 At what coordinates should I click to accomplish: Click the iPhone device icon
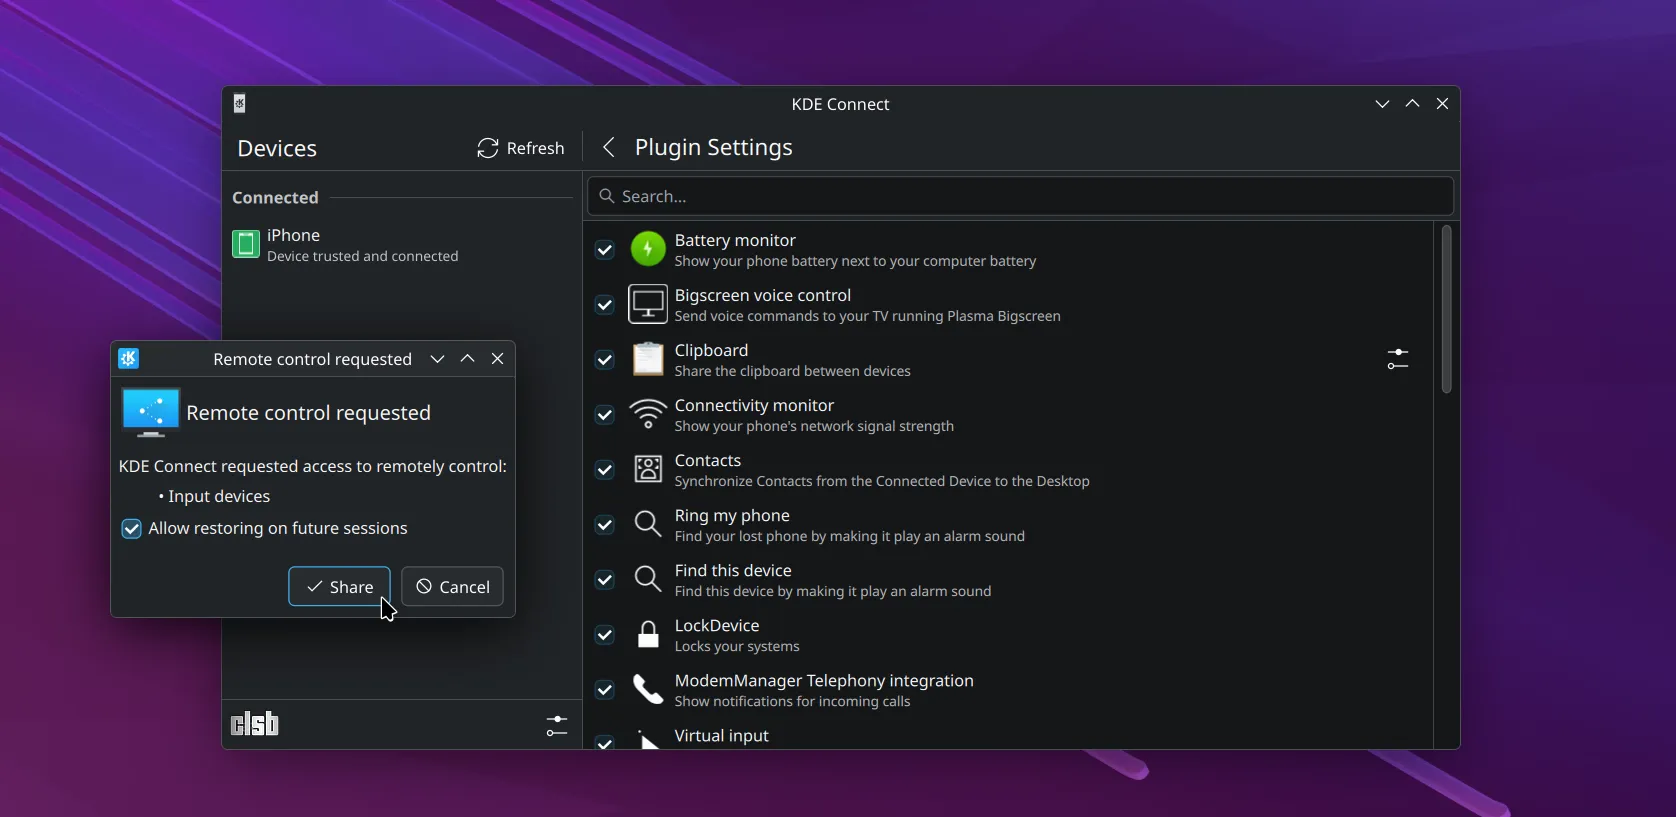(246, 244)
